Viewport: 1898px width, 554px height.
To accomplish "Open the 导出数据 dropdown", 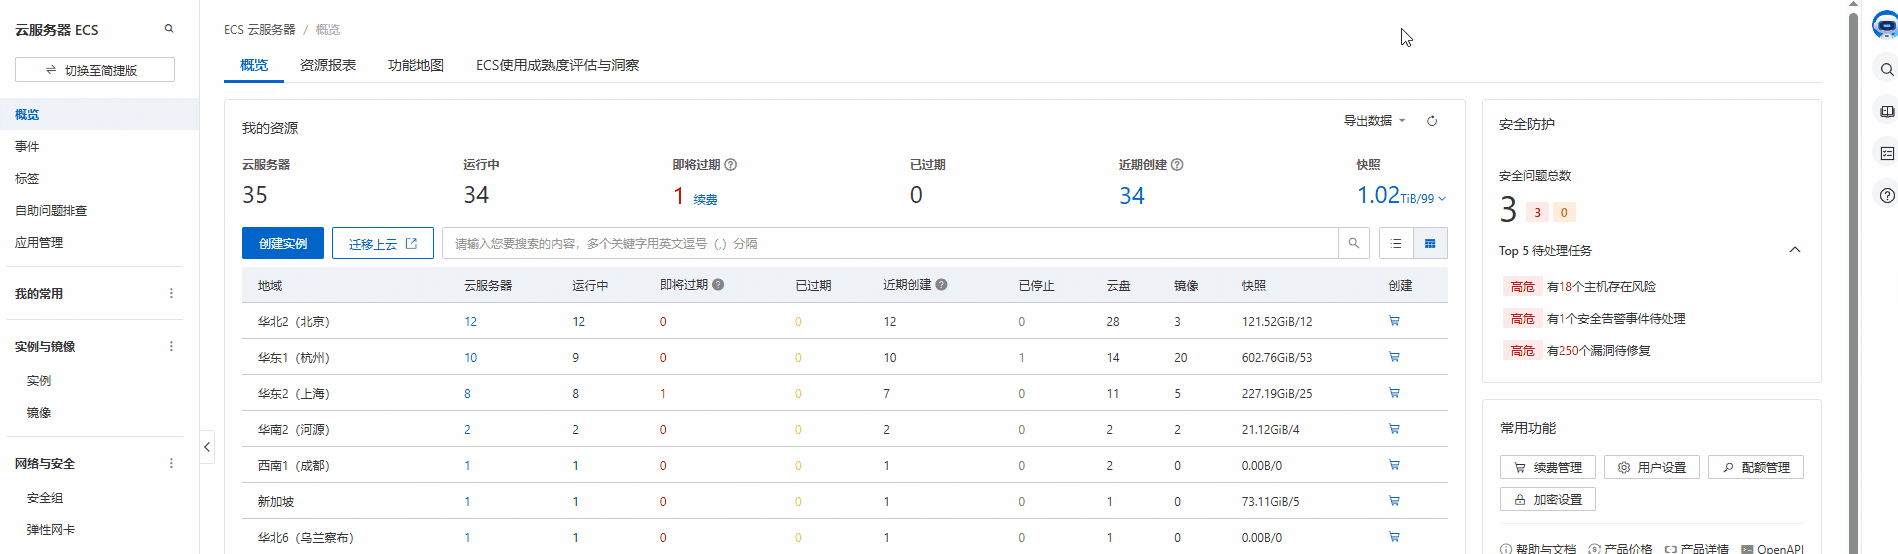I will point(1374,121).
